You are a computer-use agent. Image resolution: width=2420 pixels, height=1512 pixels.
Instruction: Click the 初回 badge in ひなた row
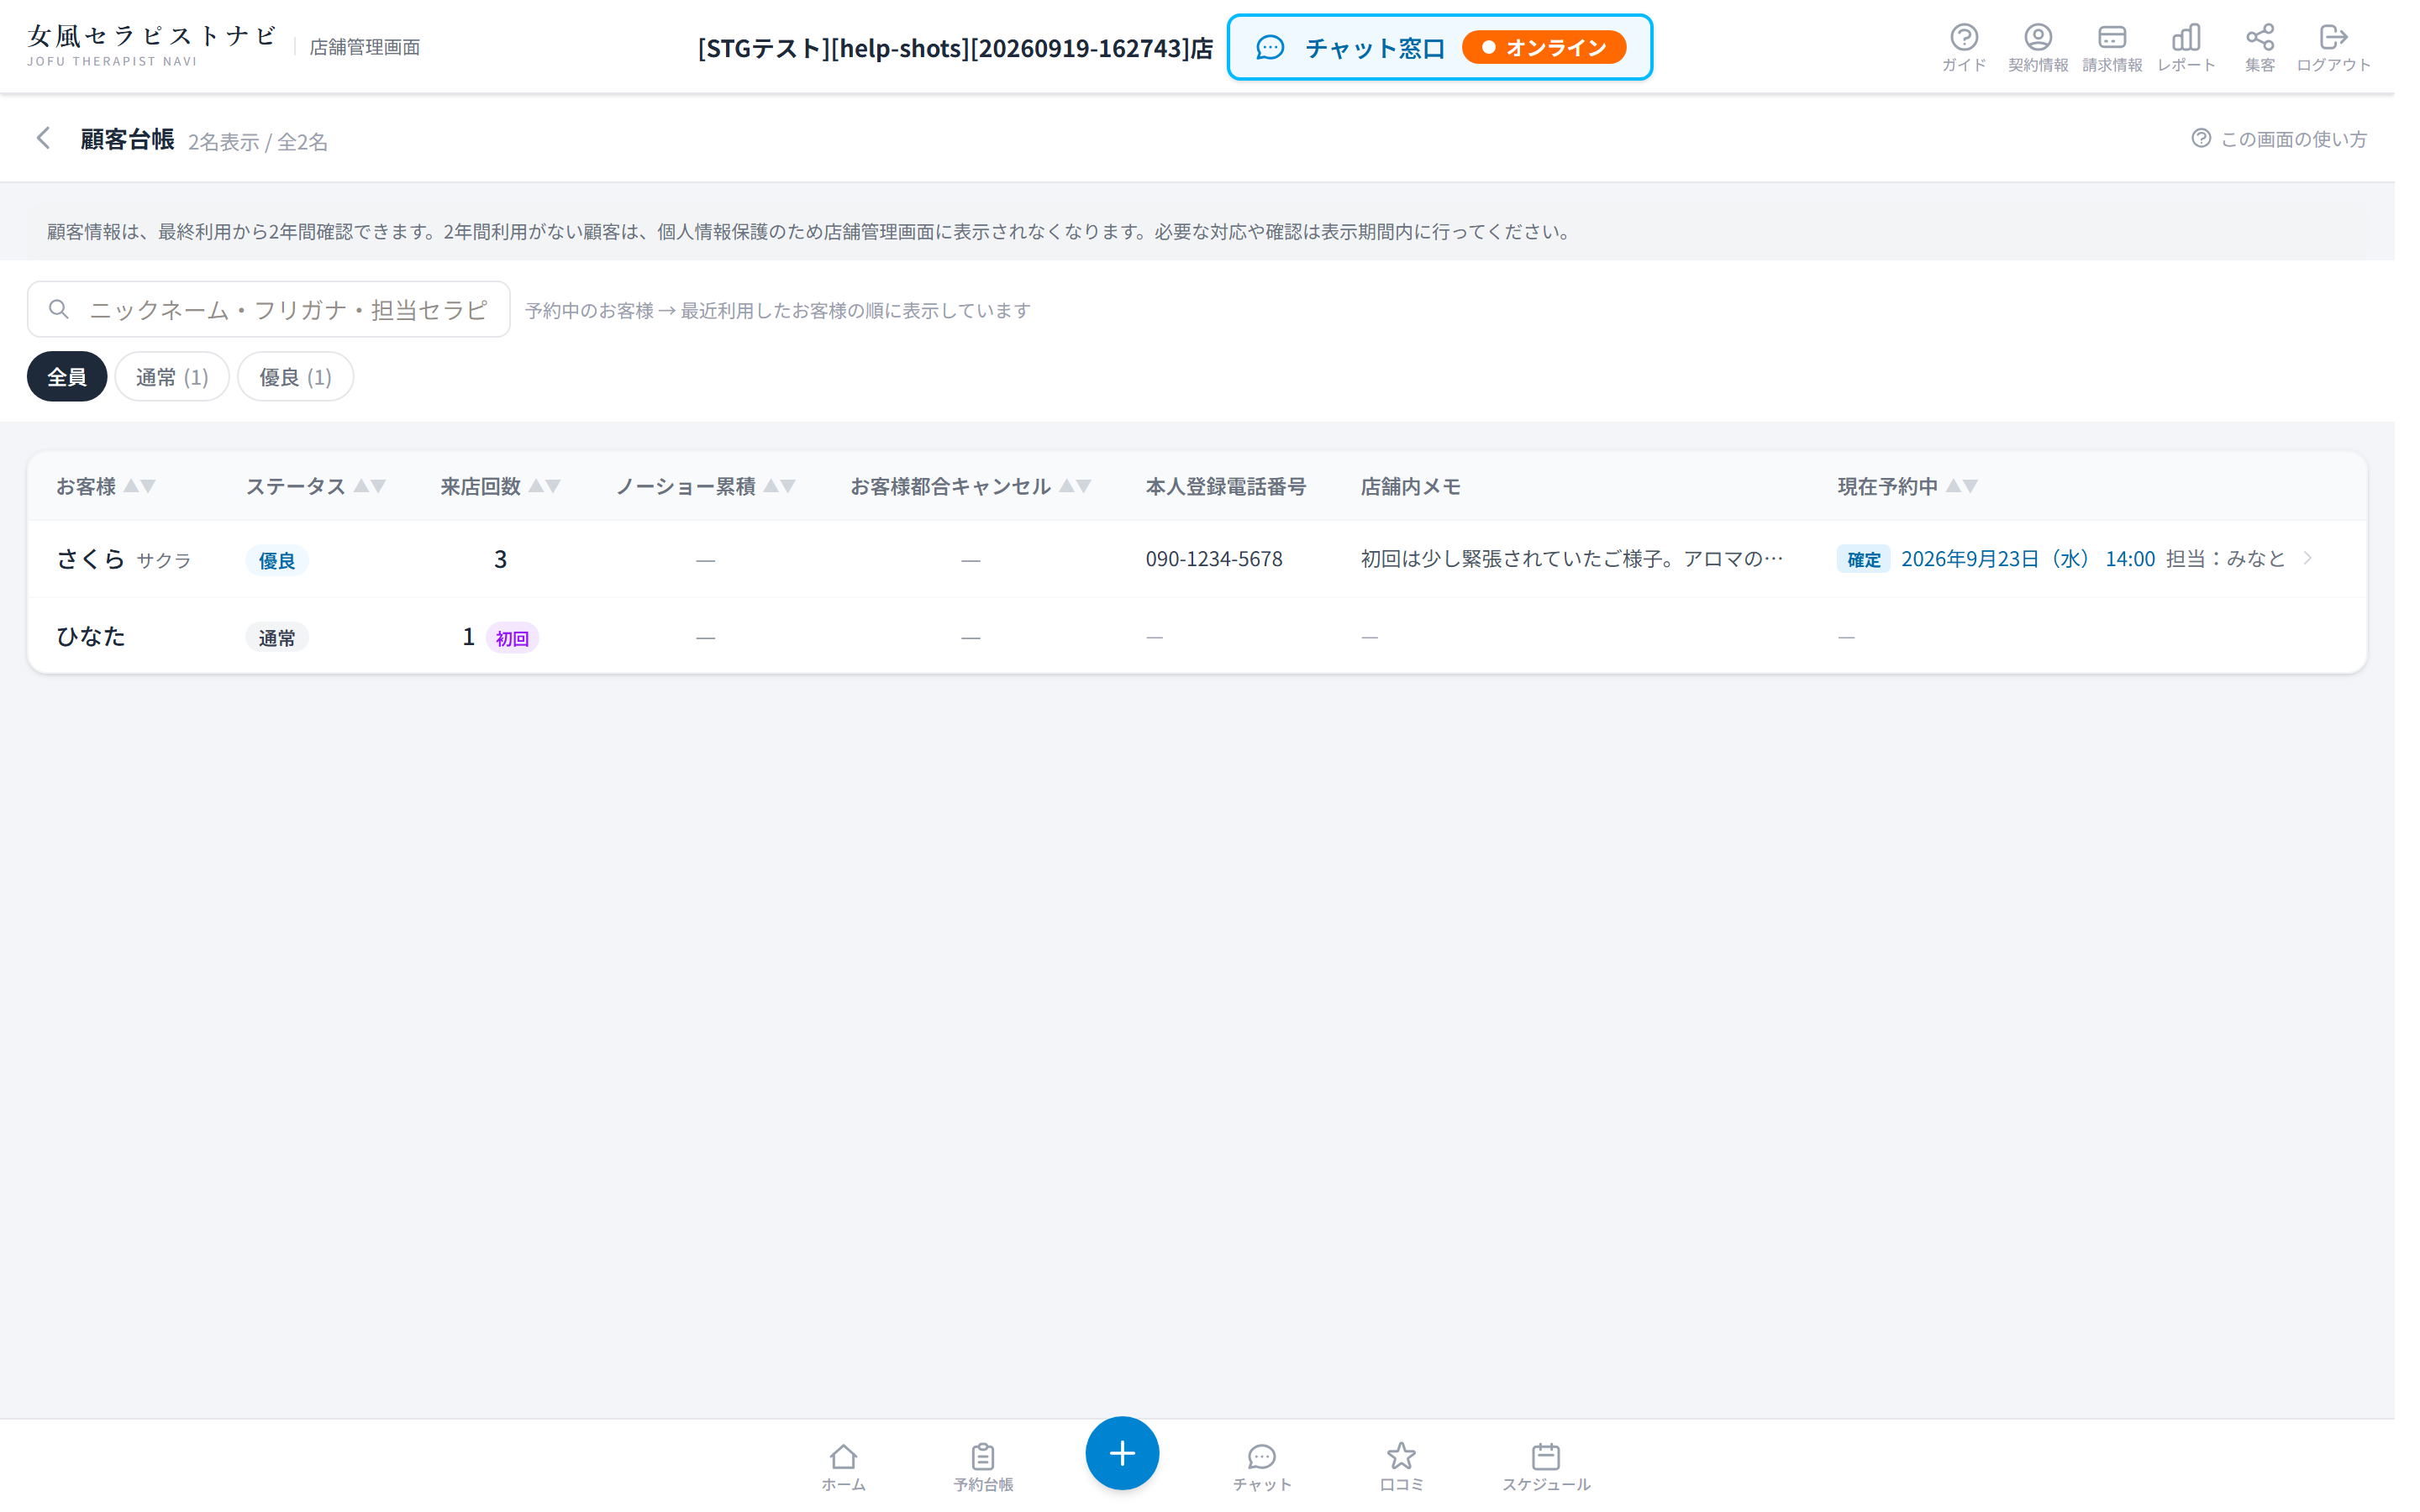click(512, 637)
